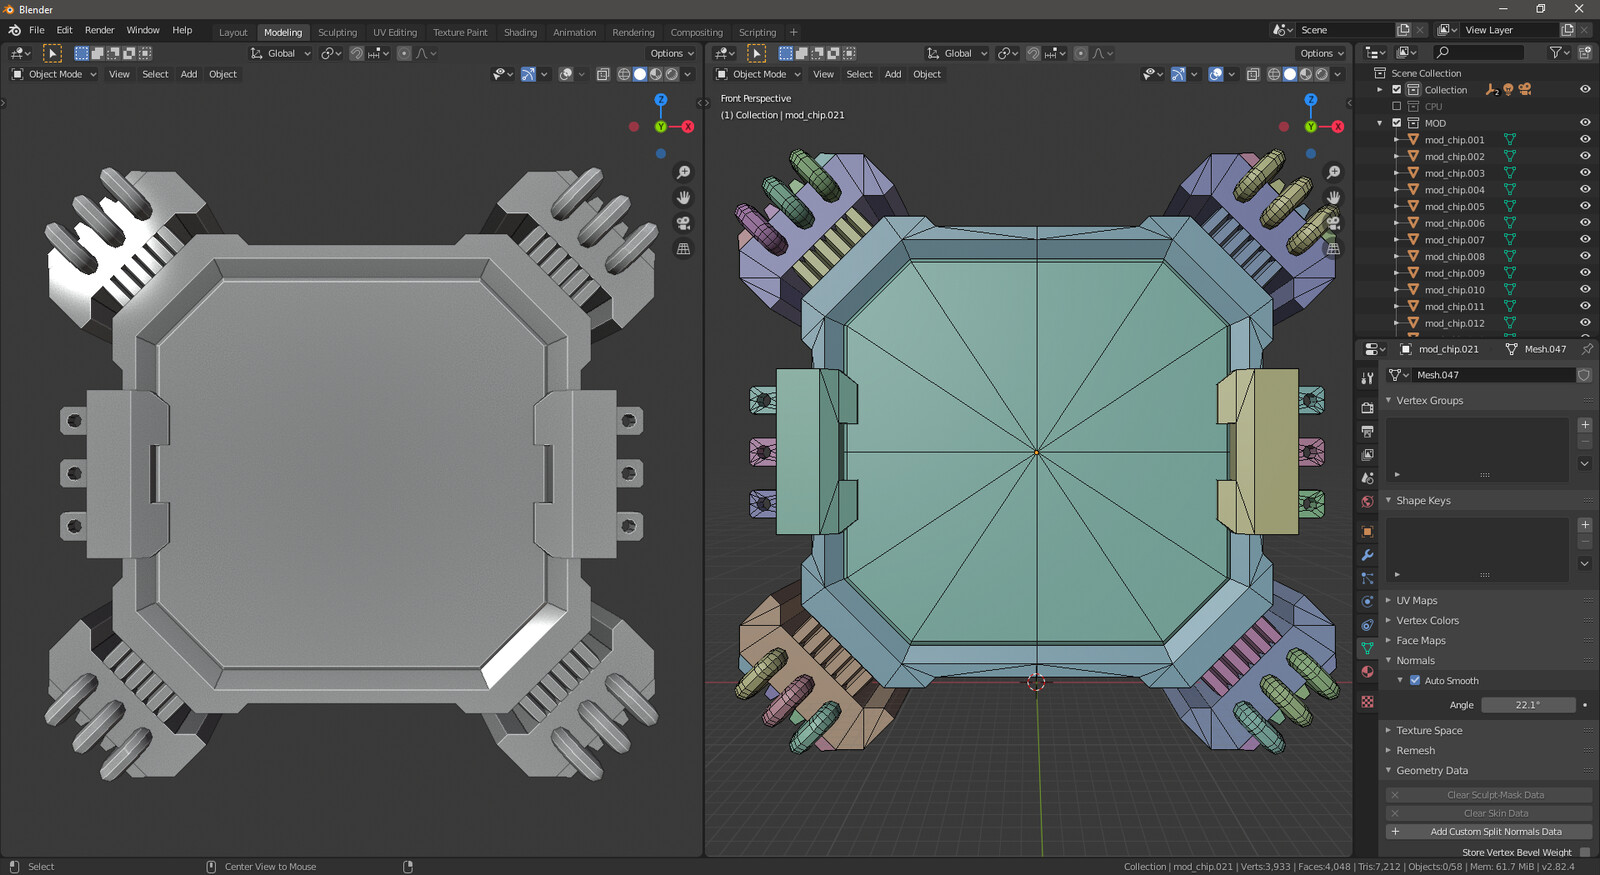This screenshot has height=875, width=1600.
Task: Enable the CPU collection checkbox
Action: (x=1397, y=106)
